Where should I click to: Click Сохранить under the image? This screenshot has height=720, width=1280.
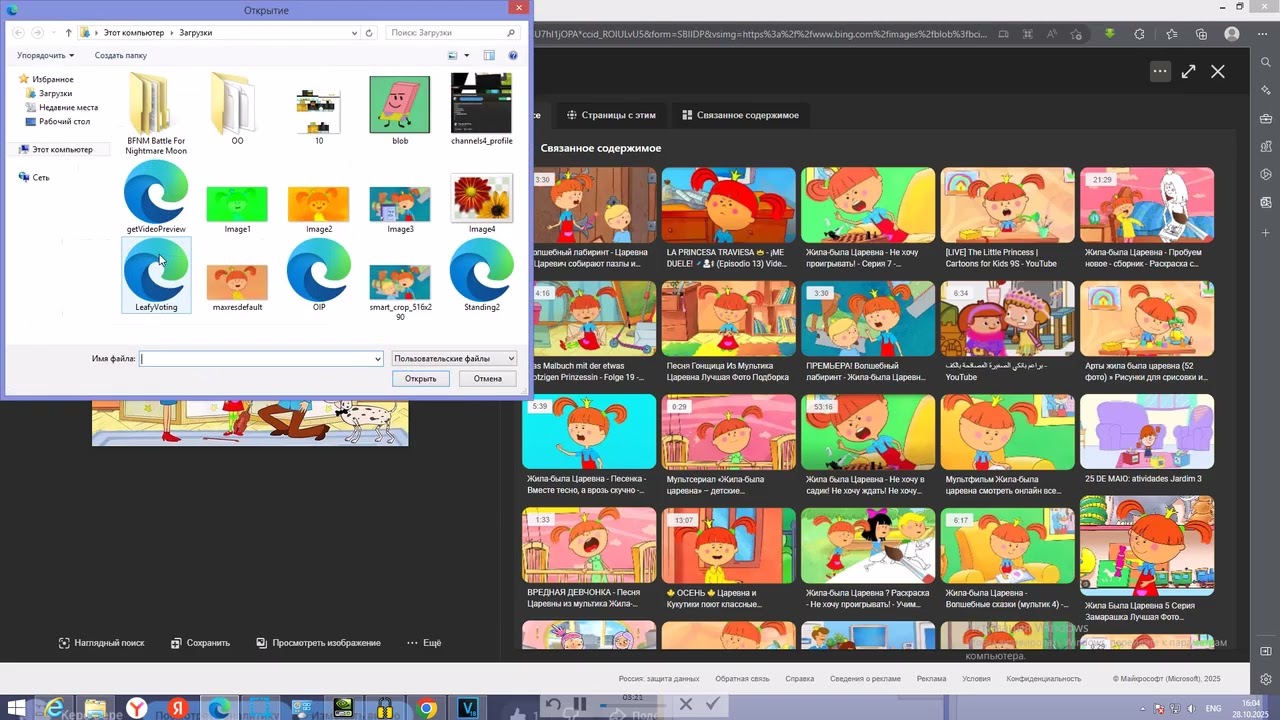pos(200,643)
